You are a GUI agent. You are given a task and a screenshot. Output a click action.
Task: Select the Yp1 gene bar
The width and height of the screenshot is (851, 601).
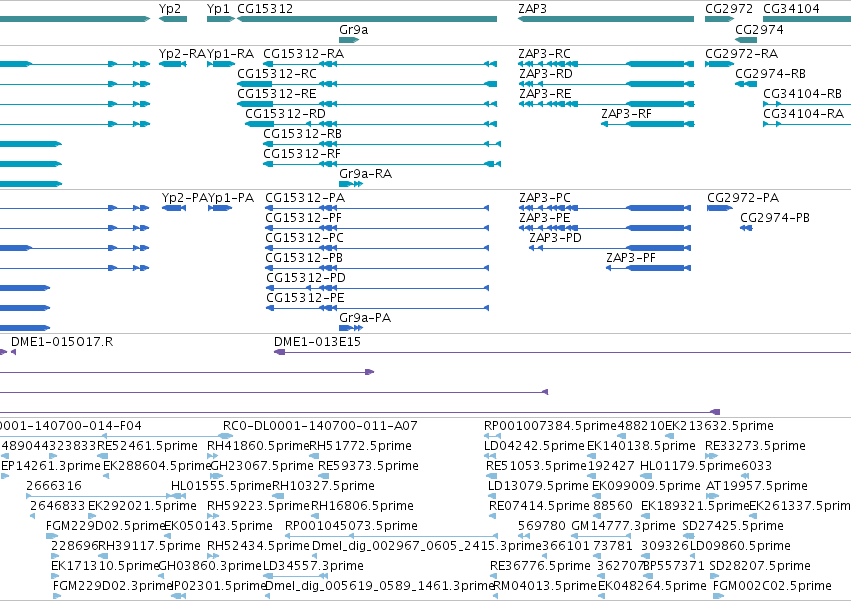pos(220,19)
